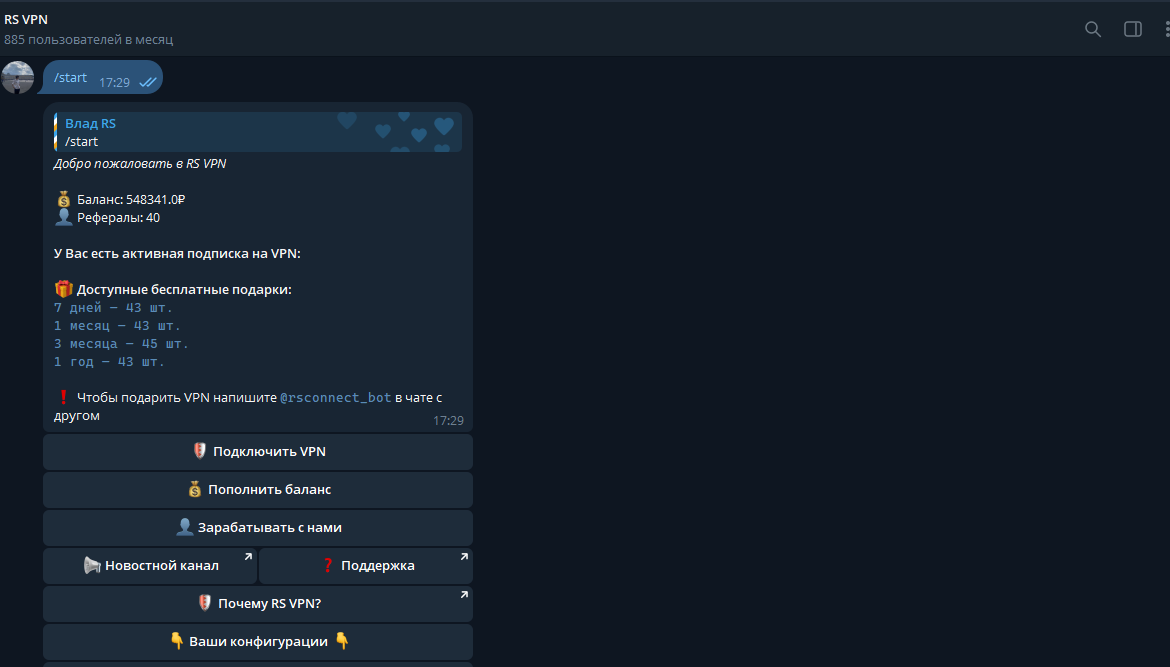Copy the '7 дней — 43 шт.' line
This screenshot has width=1170, height=667.
(113, 307)
